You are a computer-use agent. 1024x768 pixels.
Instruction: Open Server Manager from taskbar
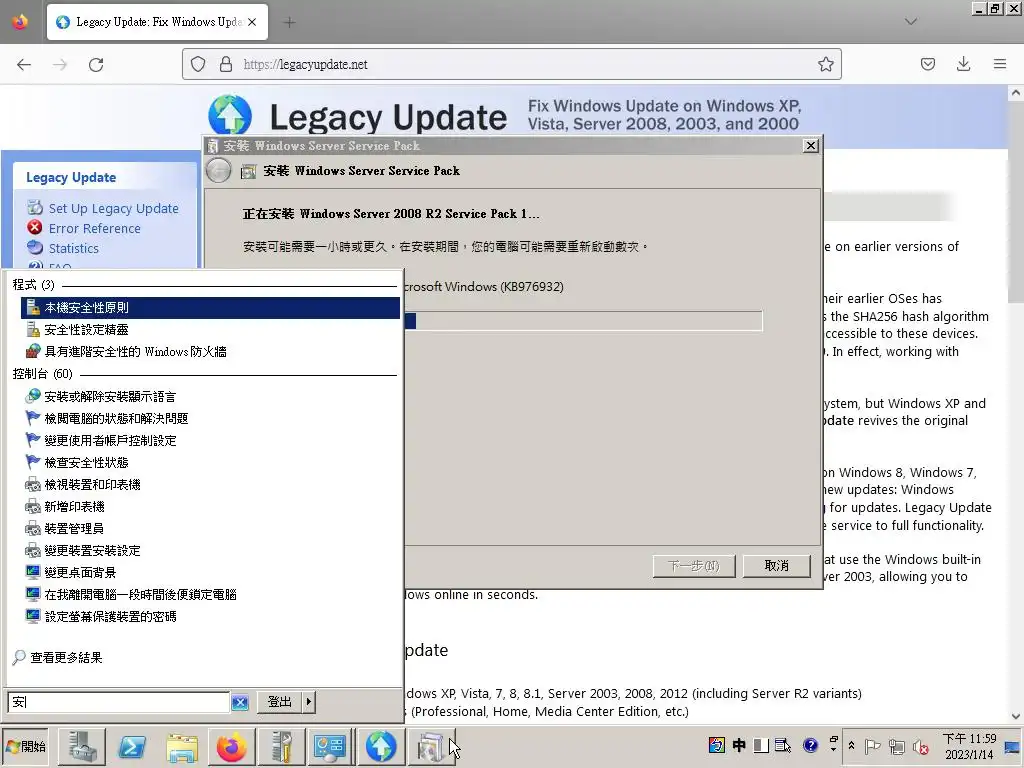pos(82,746)
